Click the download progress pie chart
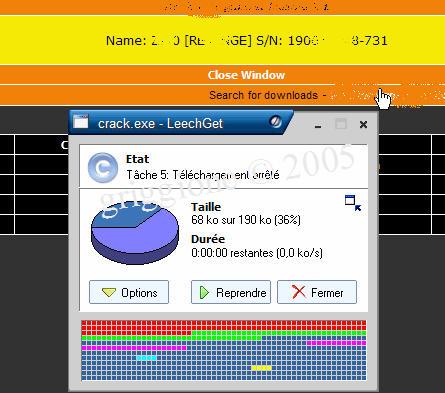 pyautogui.click(x=135, y=232)
